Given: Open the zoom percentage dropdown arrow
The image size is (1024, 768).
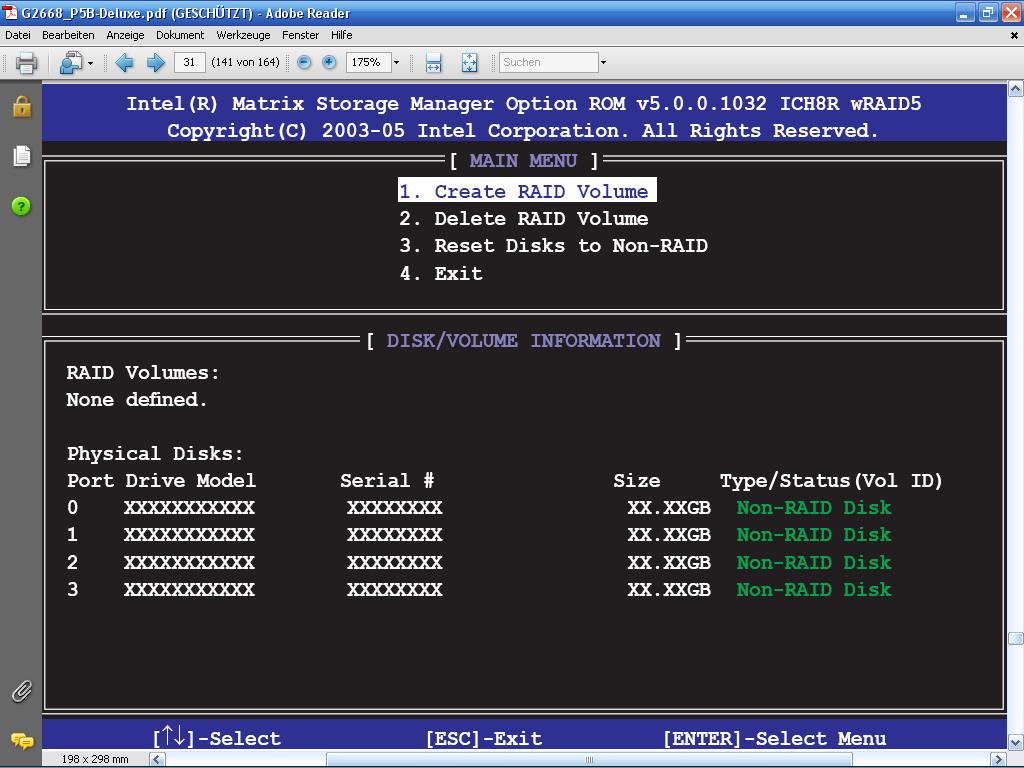Looking at the screenshot, I should click(396, 63).
